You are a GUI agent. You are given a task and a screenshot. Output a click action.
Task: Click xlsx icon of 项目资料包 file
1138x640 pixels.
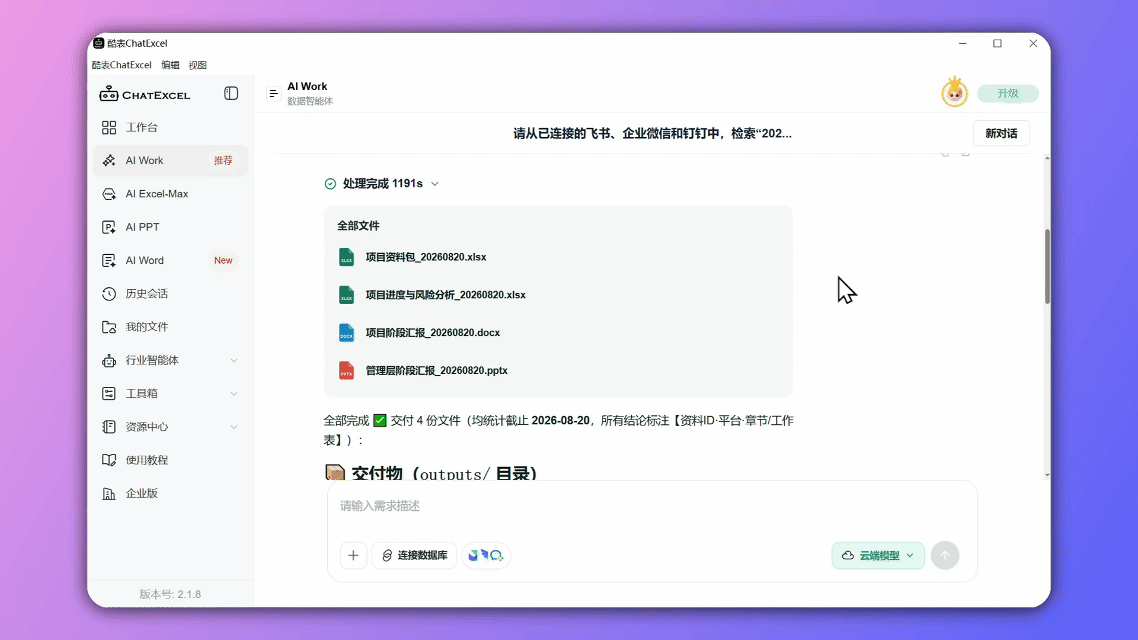346,257
